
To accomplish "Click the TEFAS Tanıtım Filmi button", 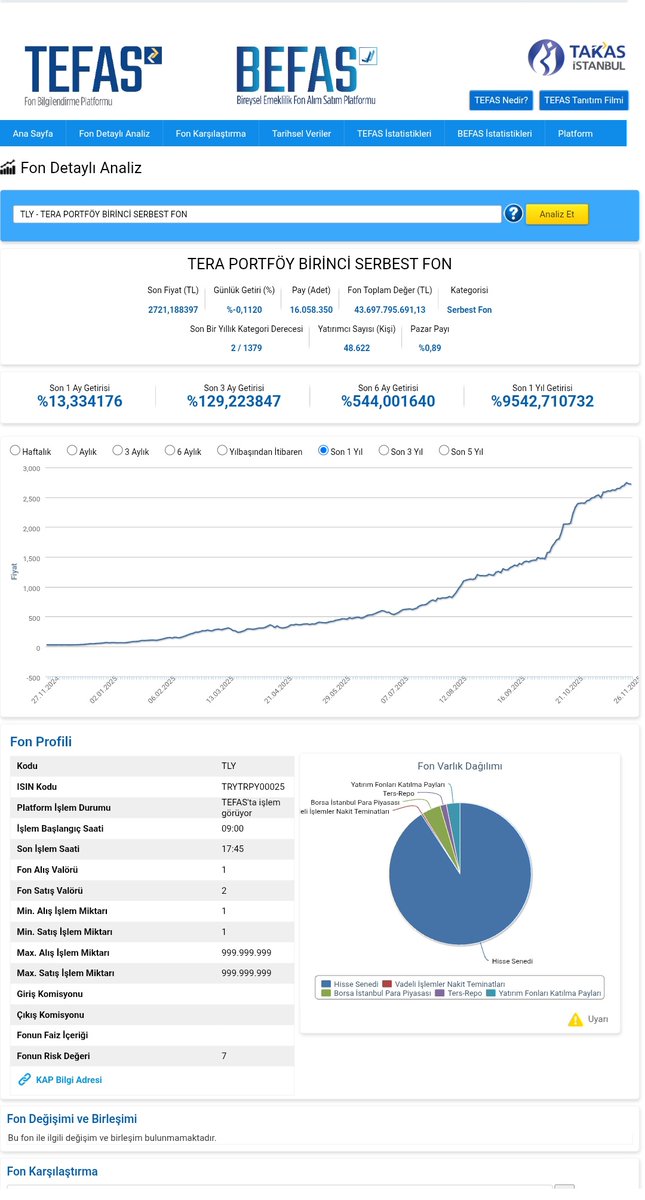I will pyautogui.click(x=584, y=100).
